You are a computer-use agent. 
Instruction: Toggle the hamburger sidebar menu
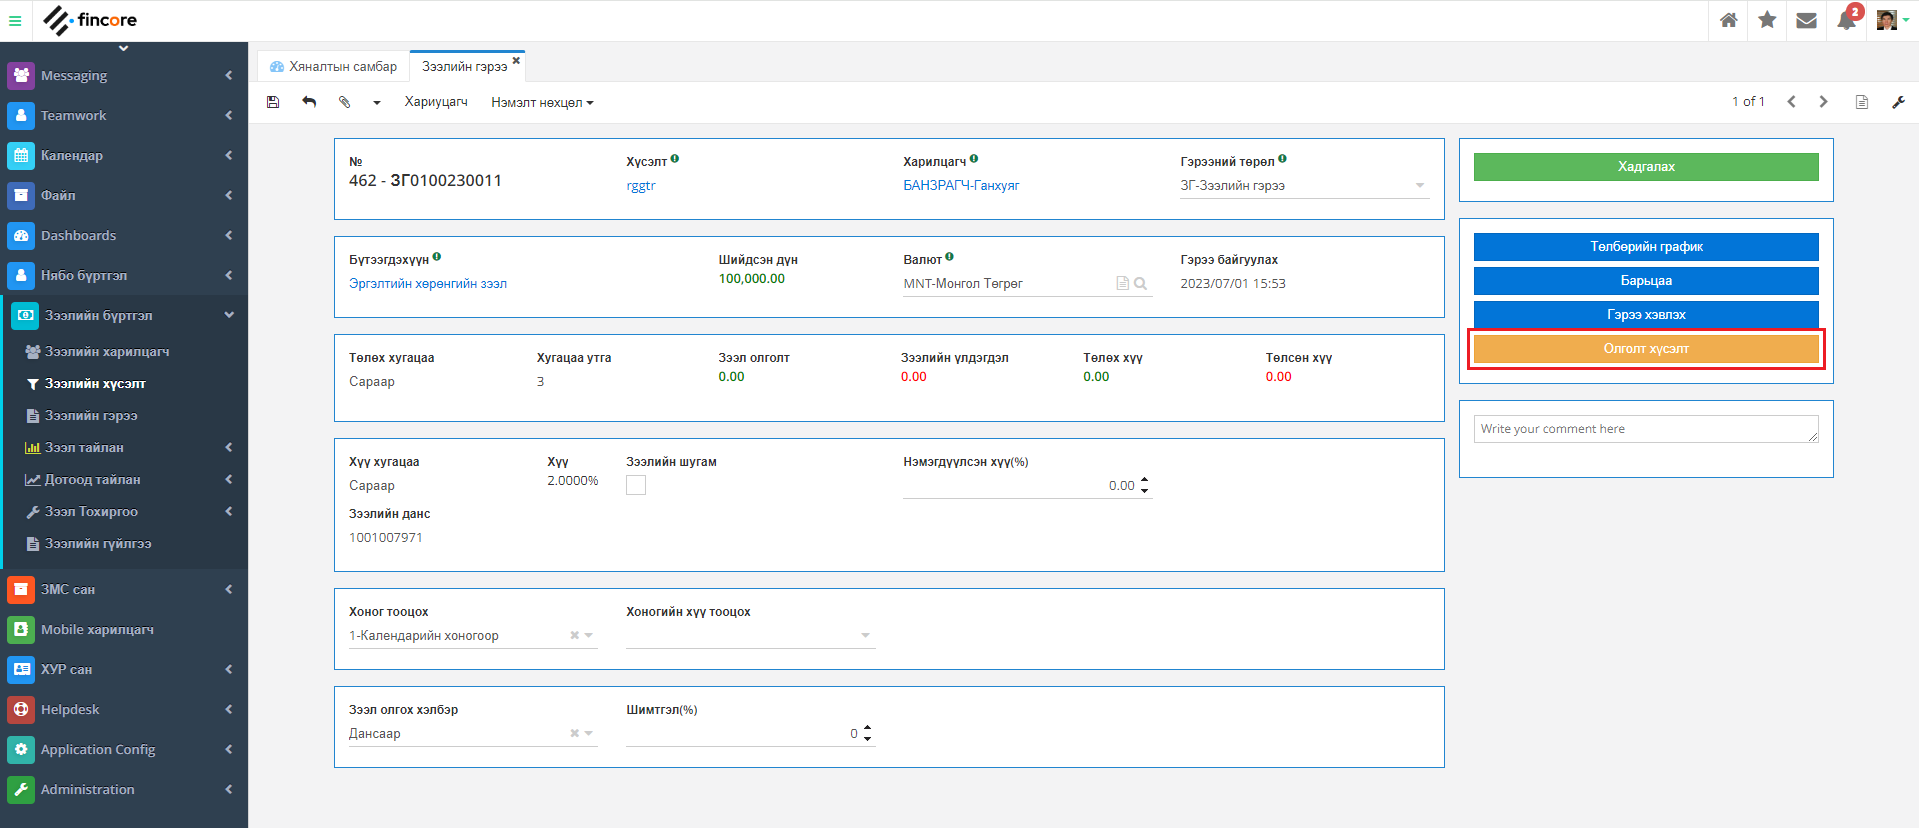[15, 20]
